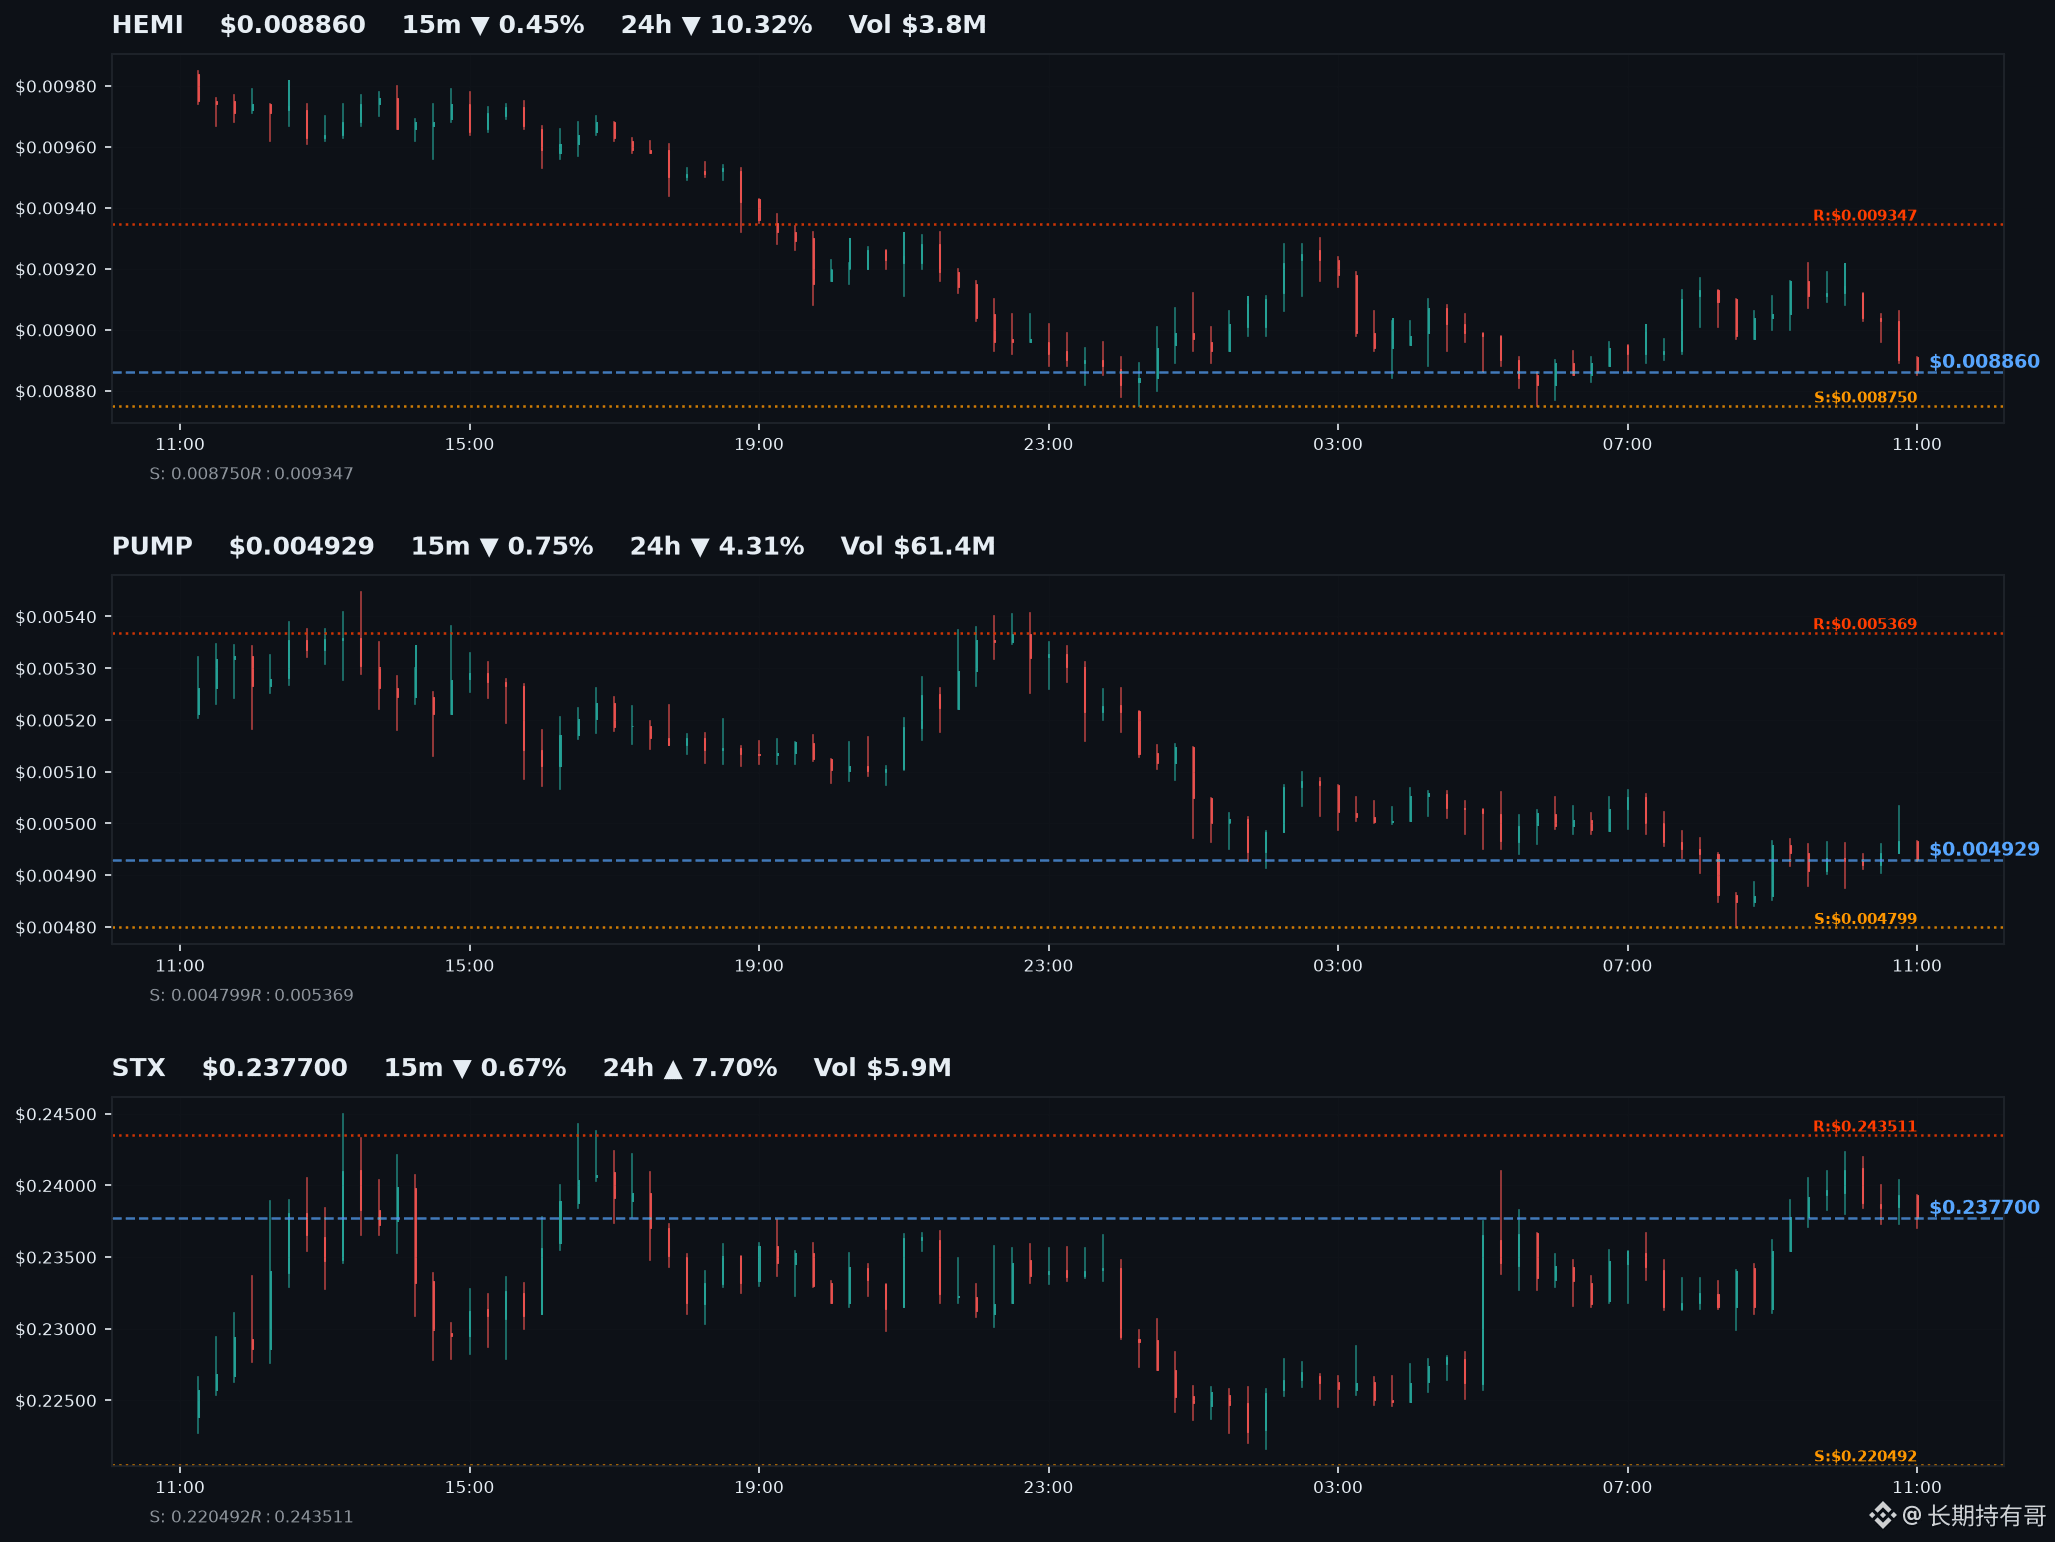The width and height of the screenshot is (2055, 1542).
Task: Click the Vol $5.9M figure
Action: (x=882, y=1068)
